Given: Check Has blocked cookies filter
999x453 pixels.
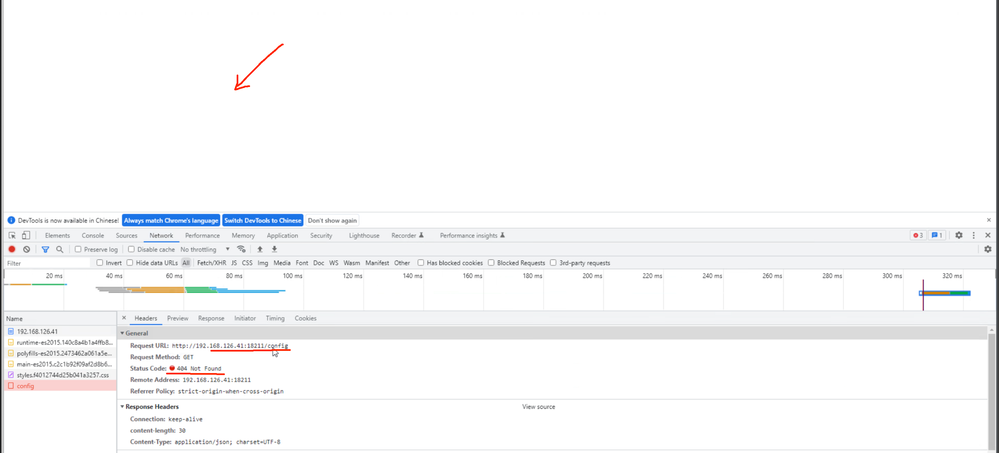Looking at the screenshot, I should 421,262.
